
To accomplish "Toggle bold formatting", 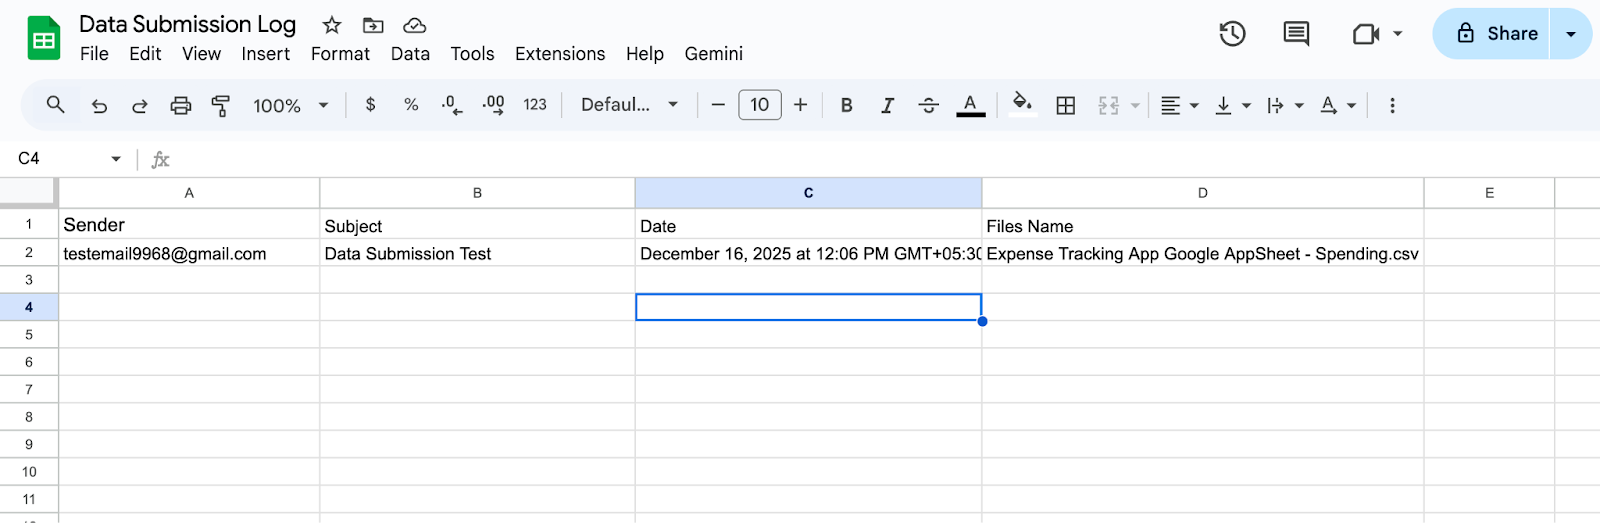I will pos(847,105).
